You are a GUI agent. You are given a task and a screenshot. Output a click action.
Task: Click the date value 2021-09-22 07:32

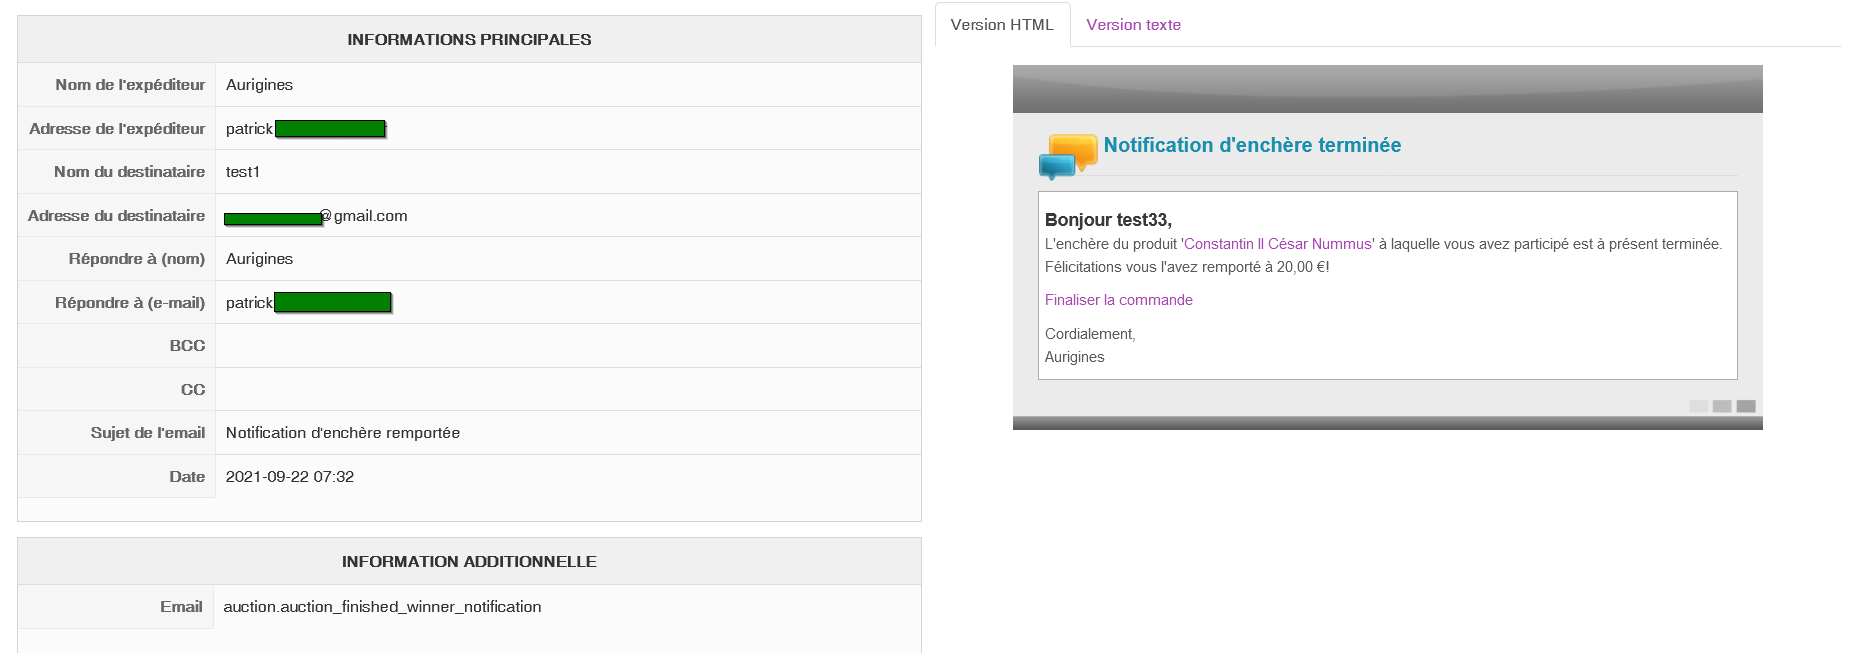click(x=290, y=477)
